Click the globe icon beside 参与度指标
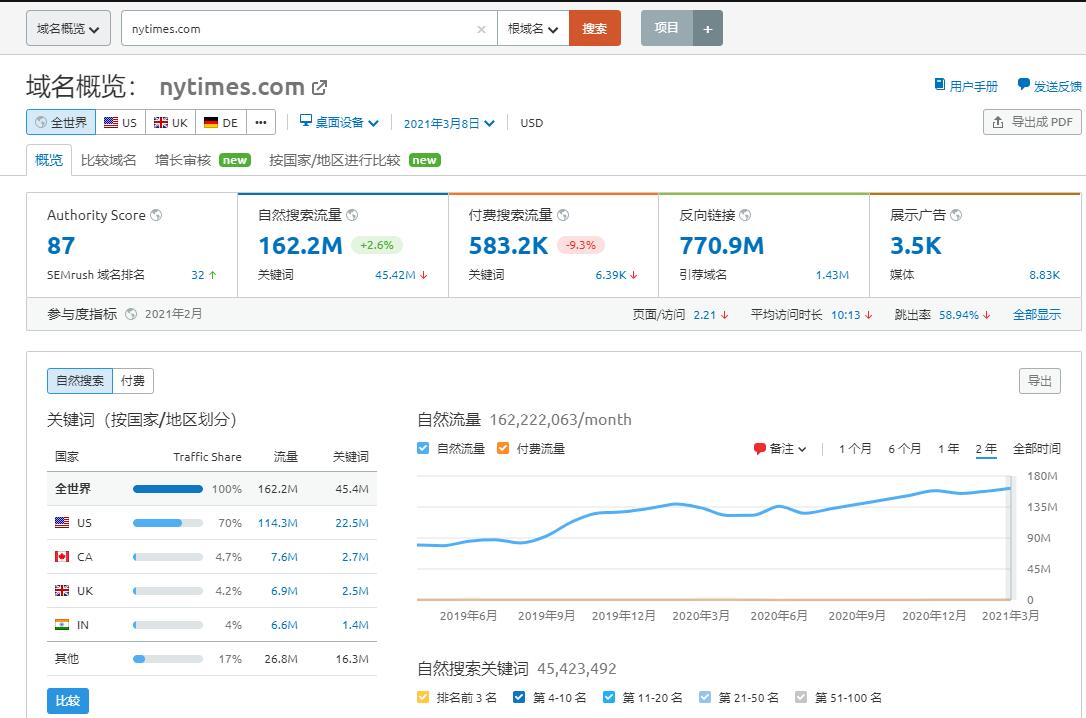The width and height of the screenshot is (1086, 718). (x=131, y=314)
